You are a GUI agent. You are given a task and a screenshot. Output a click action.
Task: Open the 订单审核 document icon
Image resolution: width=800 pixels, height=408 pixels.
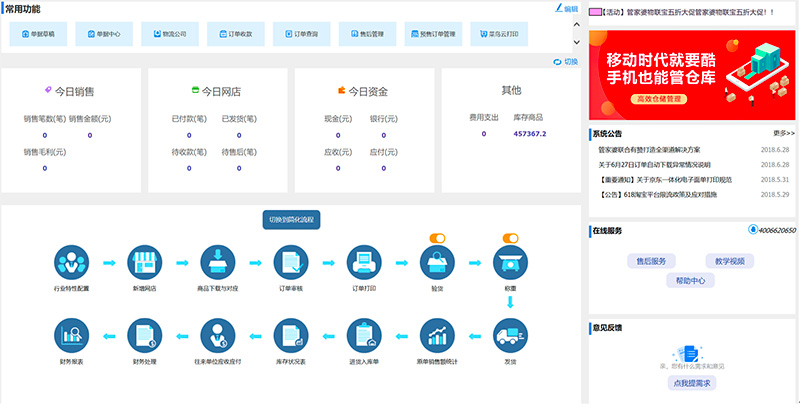pos(291,263)
